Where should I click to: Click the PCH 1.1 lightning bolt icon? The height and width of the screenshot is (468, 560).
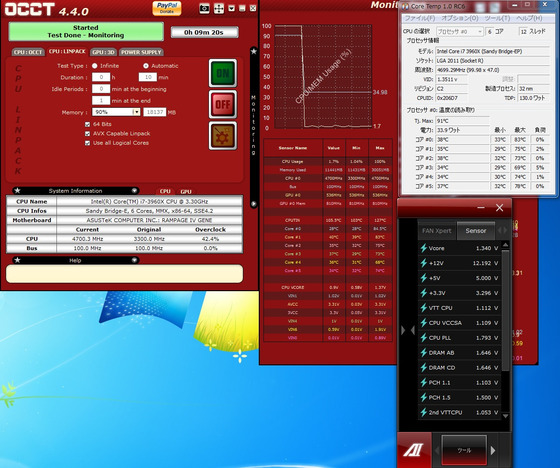click(424, 382)
